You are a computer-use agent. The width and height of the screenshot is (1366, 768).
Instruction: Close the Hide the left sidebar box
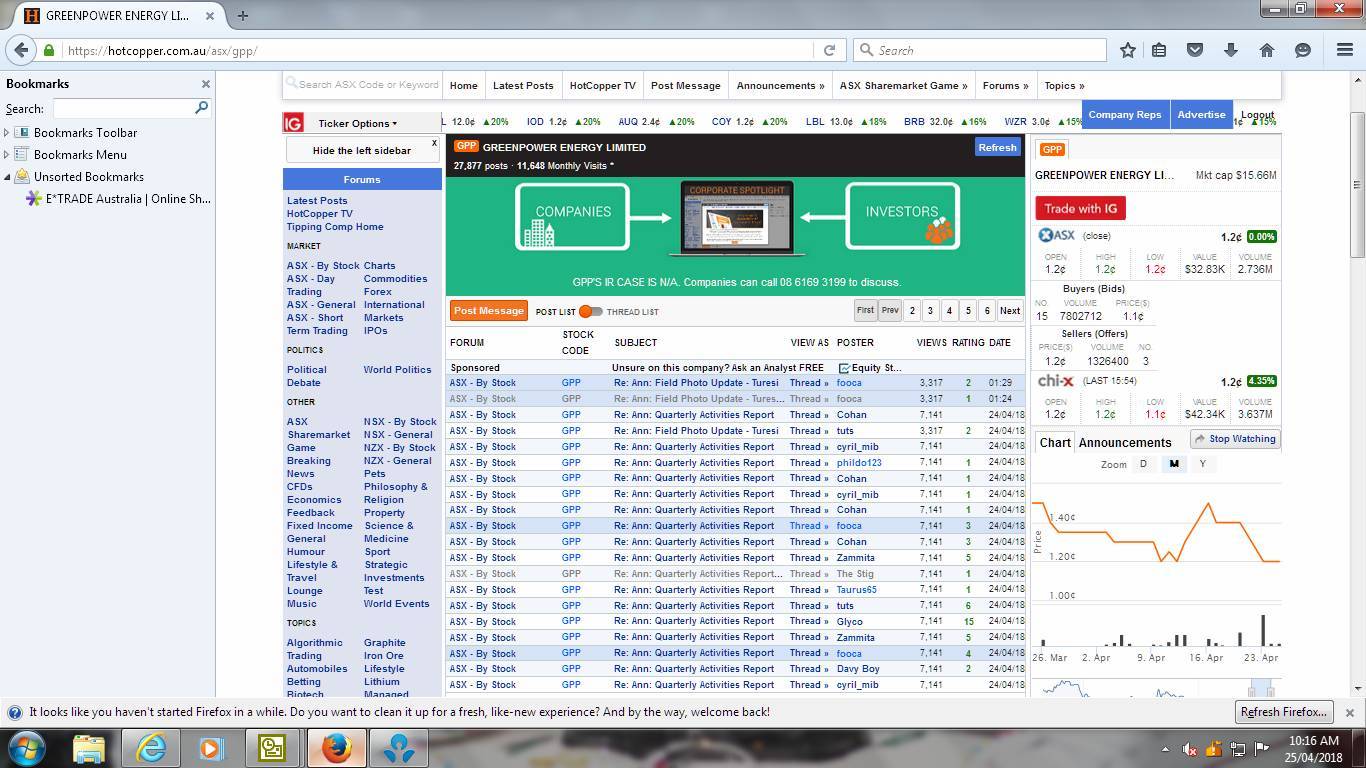tap(434, 143)
